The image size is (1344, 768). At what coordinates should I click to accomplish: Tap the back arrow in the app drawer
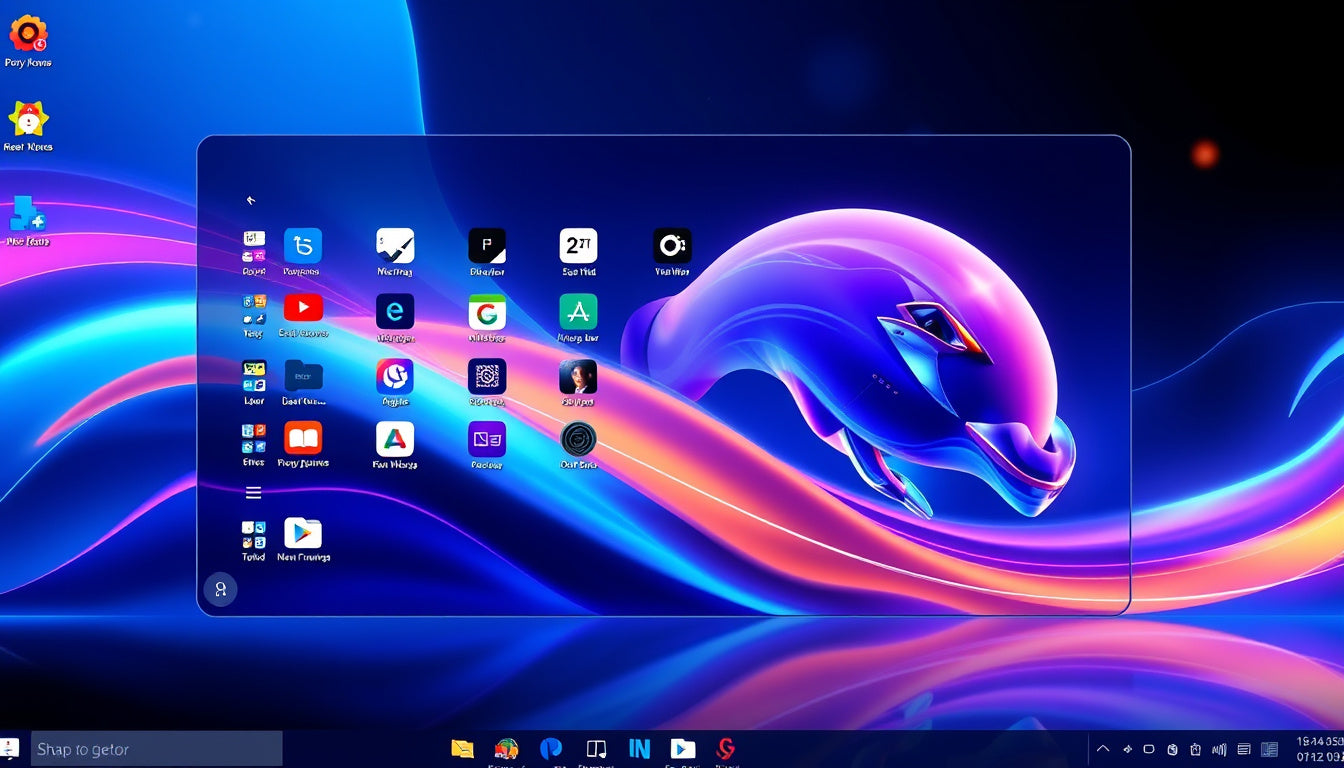click(252, 199)
